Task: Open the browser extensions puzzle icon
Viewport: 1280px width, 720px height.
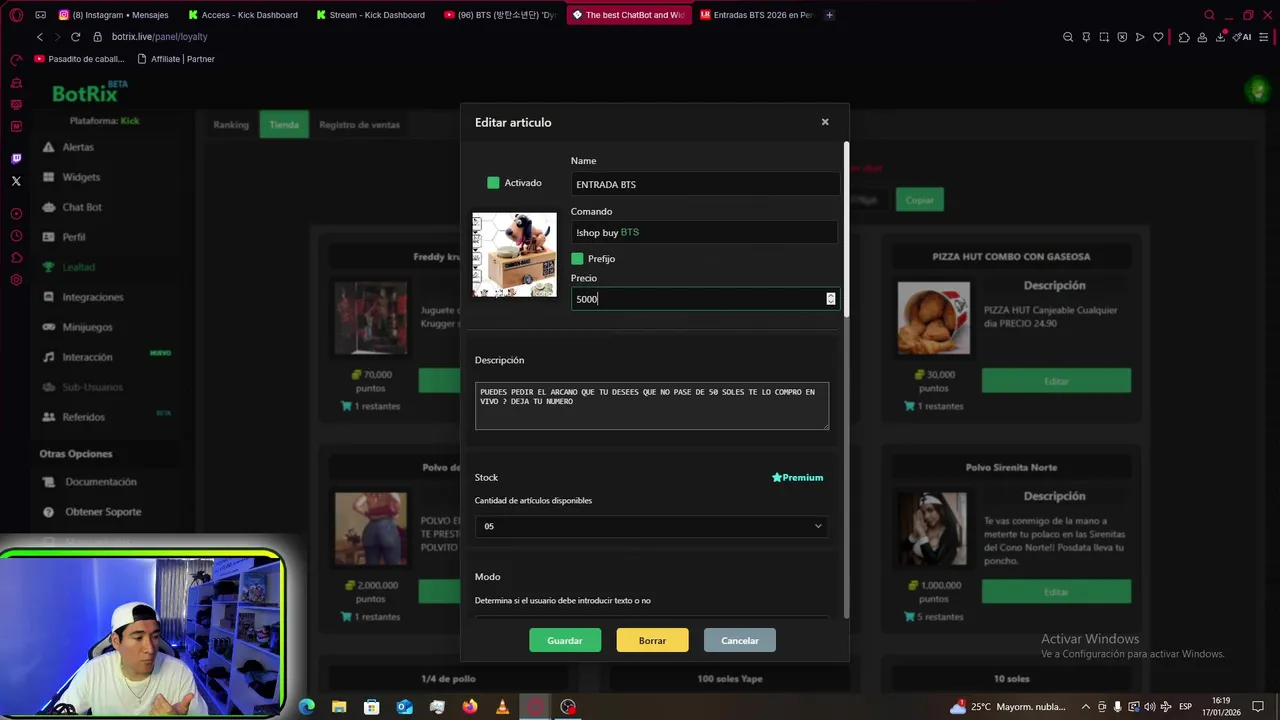Action: pos(1184,37)
